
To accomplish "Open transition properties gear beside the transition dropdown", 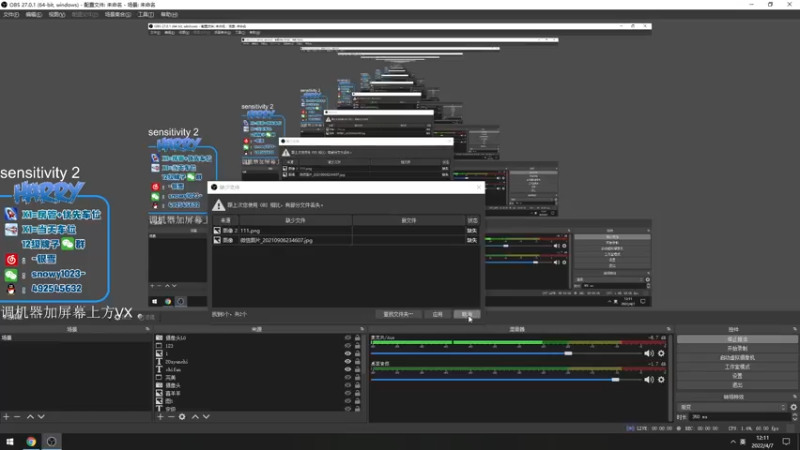I will [x=793, y=407].
